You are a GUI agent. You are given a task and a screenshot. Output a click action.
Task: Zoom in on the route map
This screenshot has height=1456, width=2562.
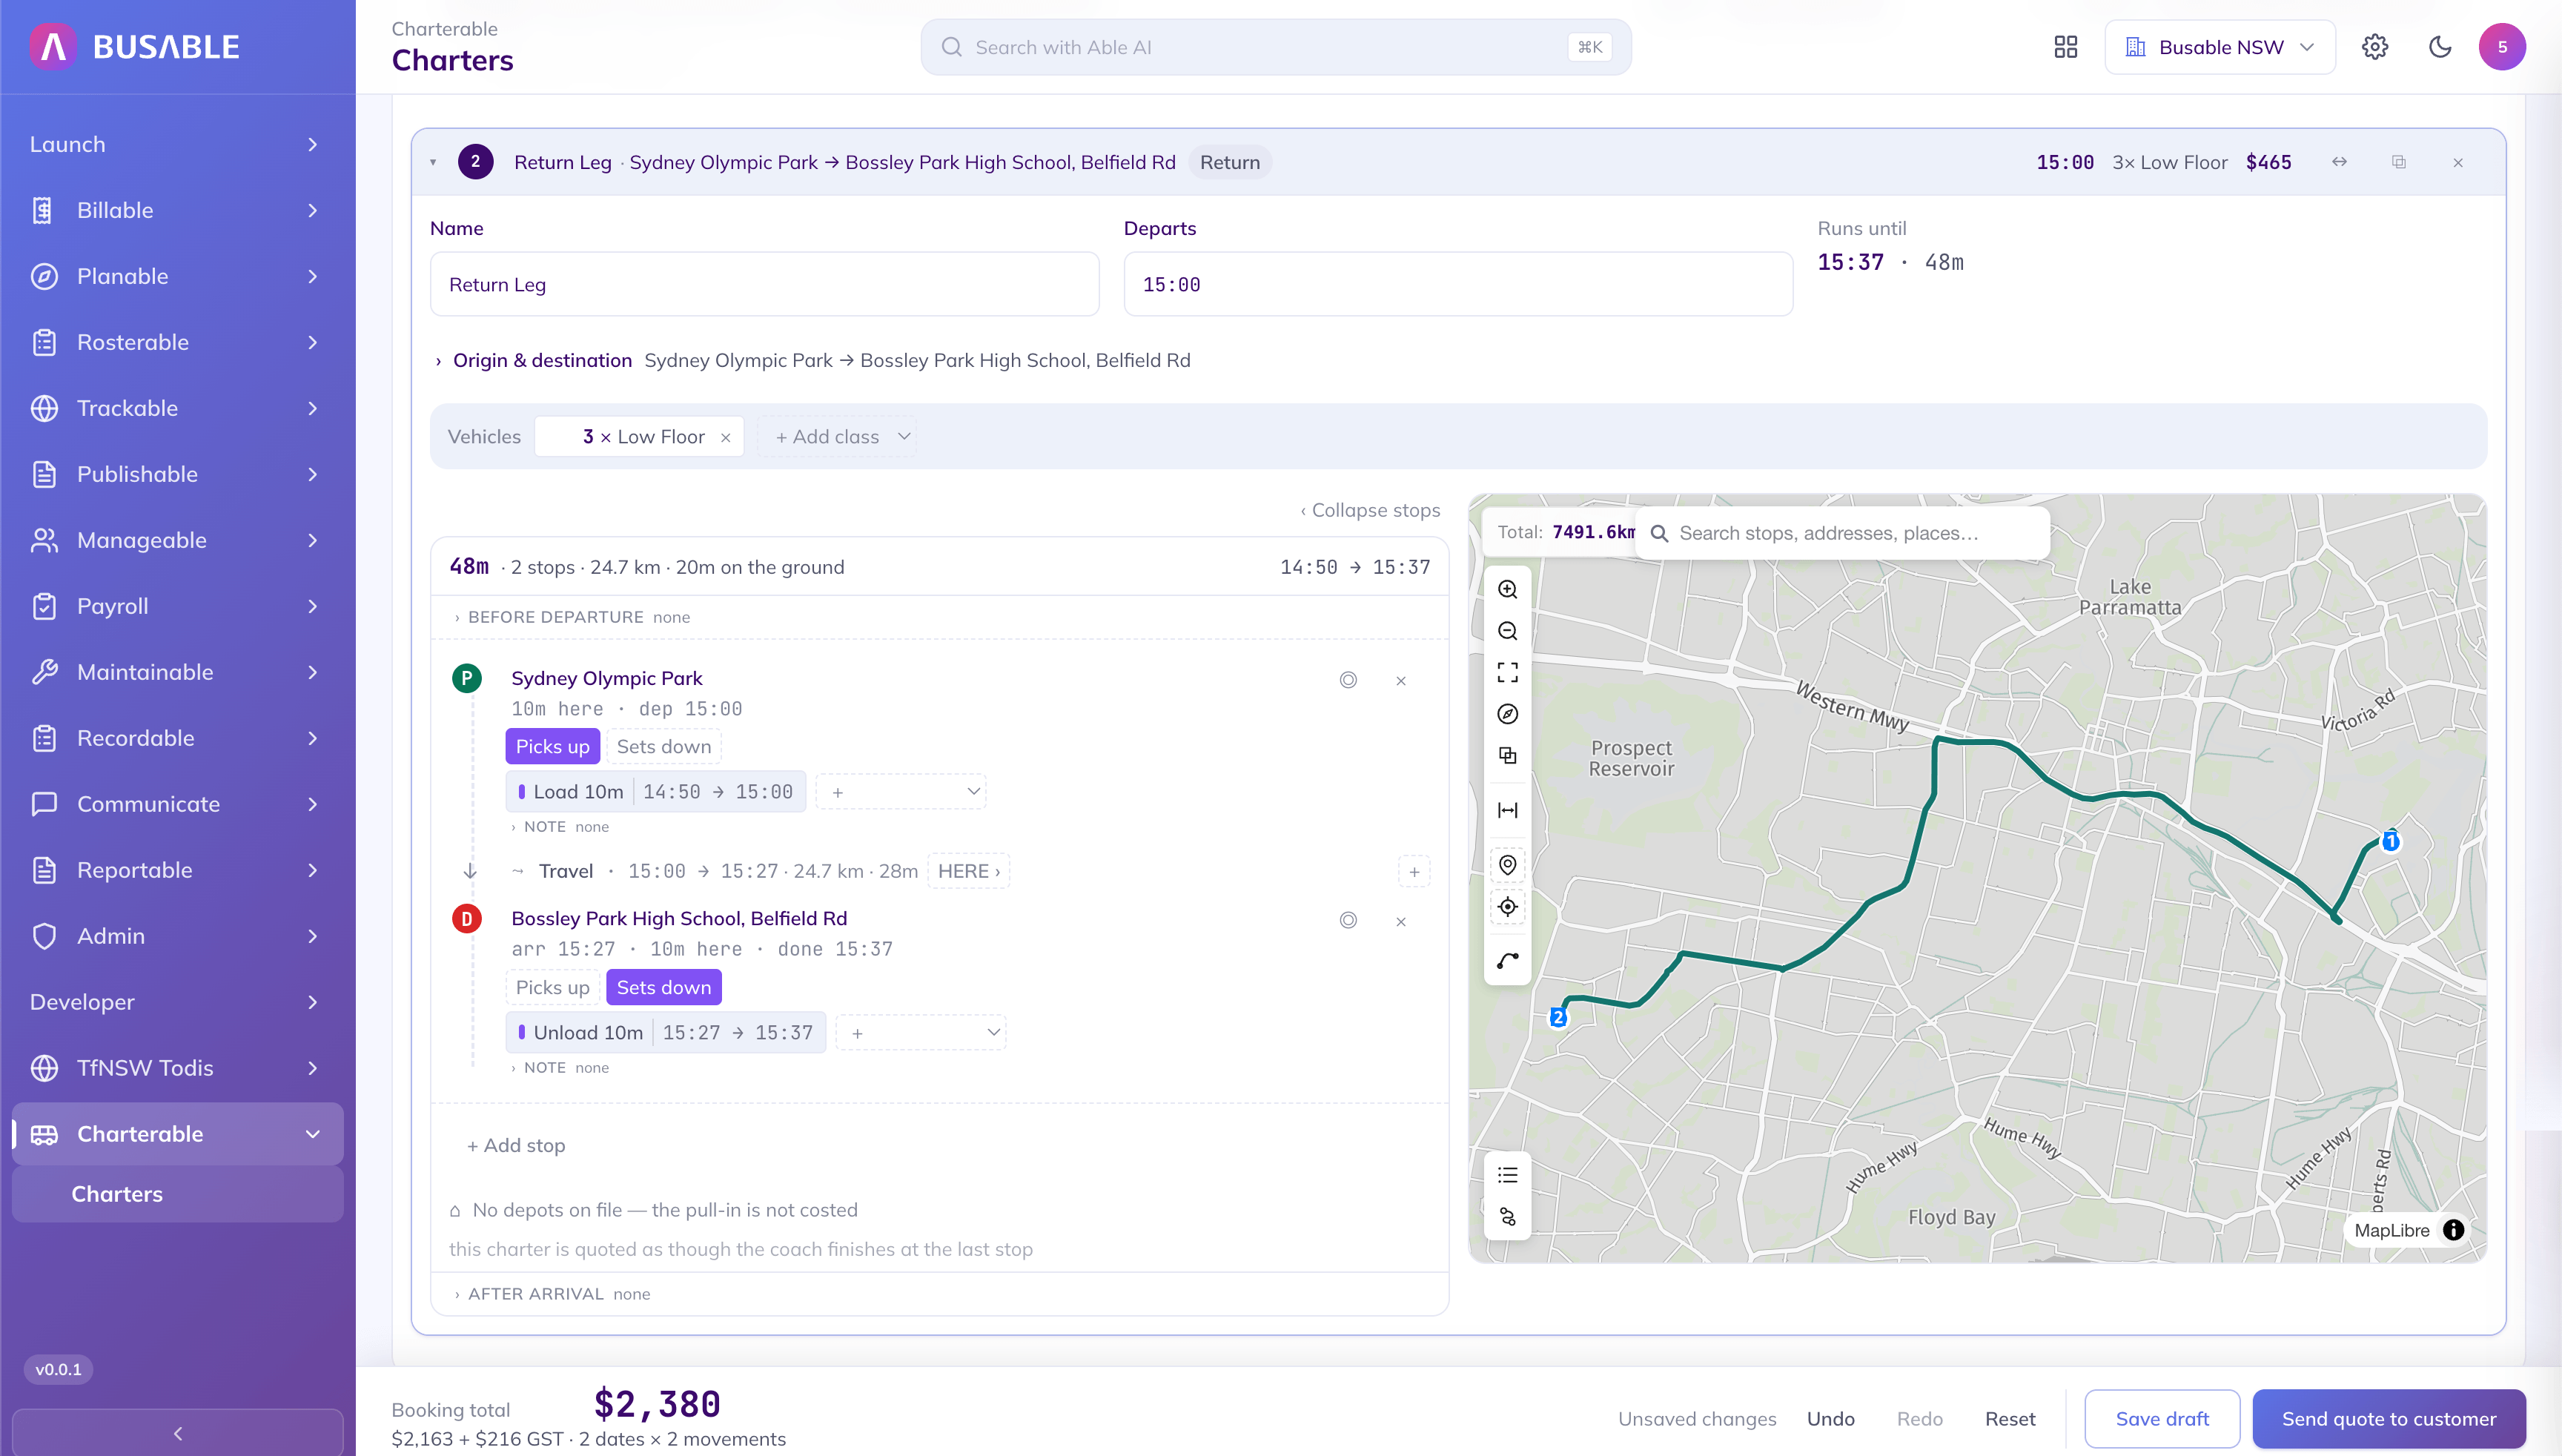(x=1507, y=589)
